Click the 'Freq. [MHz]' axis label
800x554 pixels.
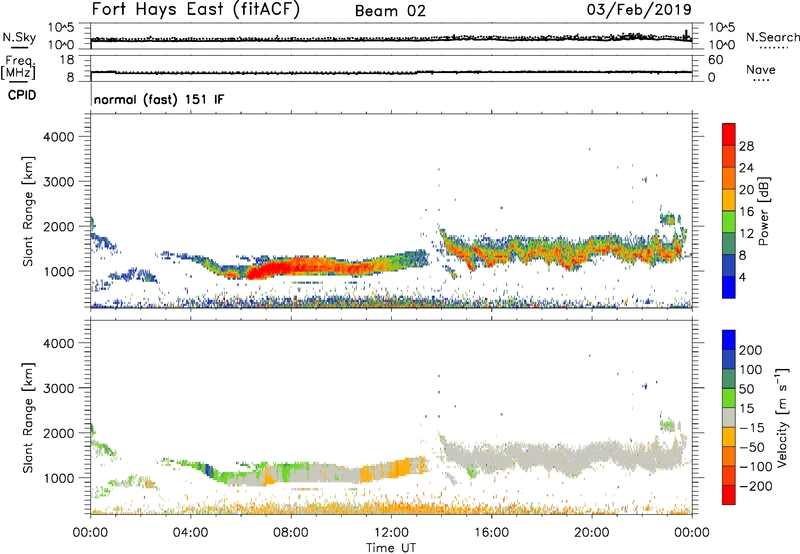click(x=18, y=67)
